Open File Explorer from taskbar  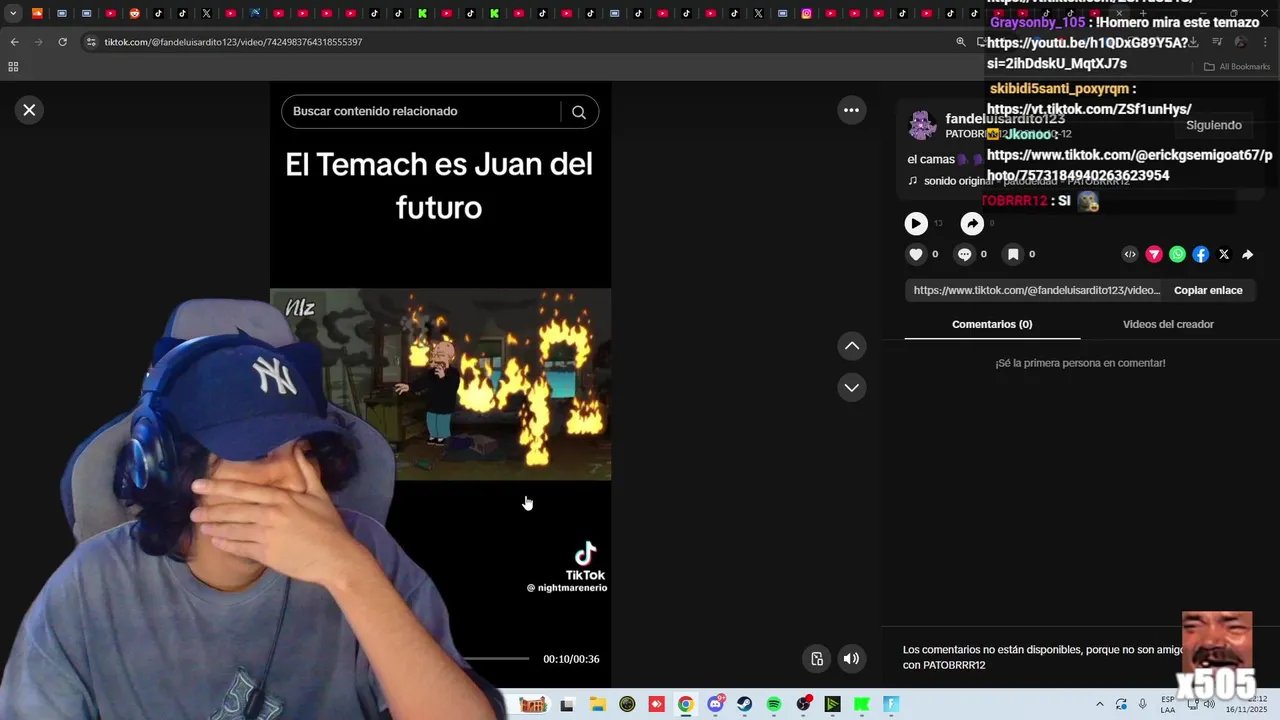597,704
